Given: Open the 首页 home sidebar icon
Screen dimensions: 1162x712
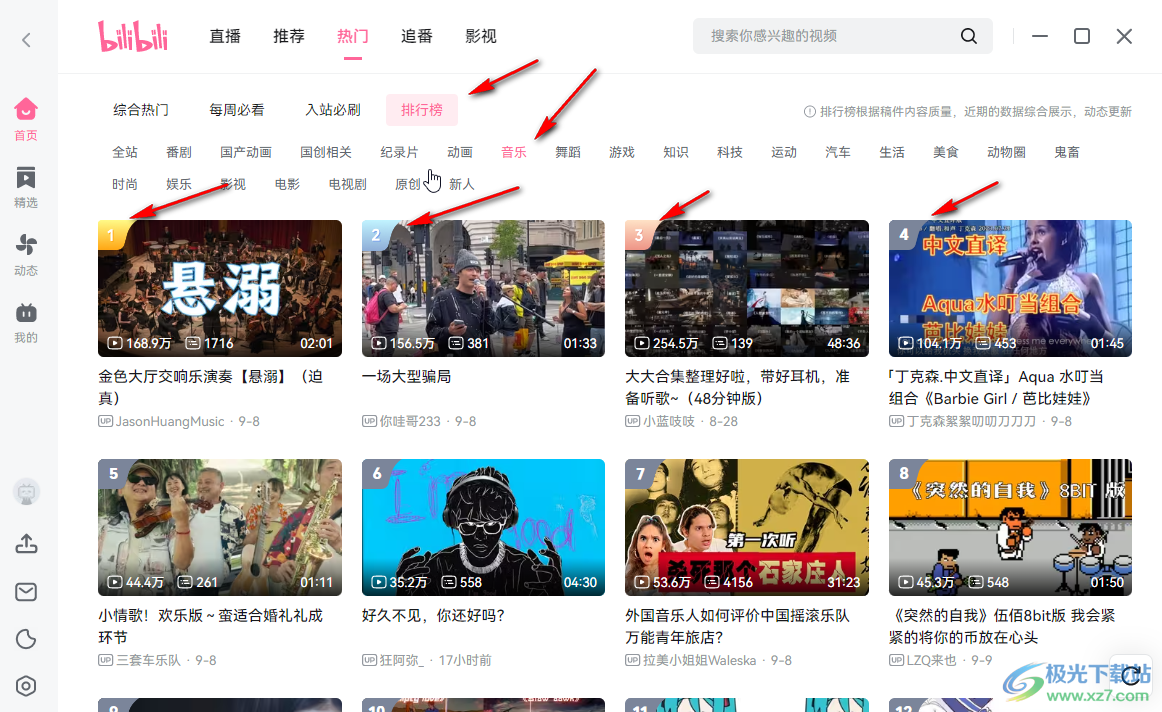Looking at the screenshot, I should tap(26, 119).
